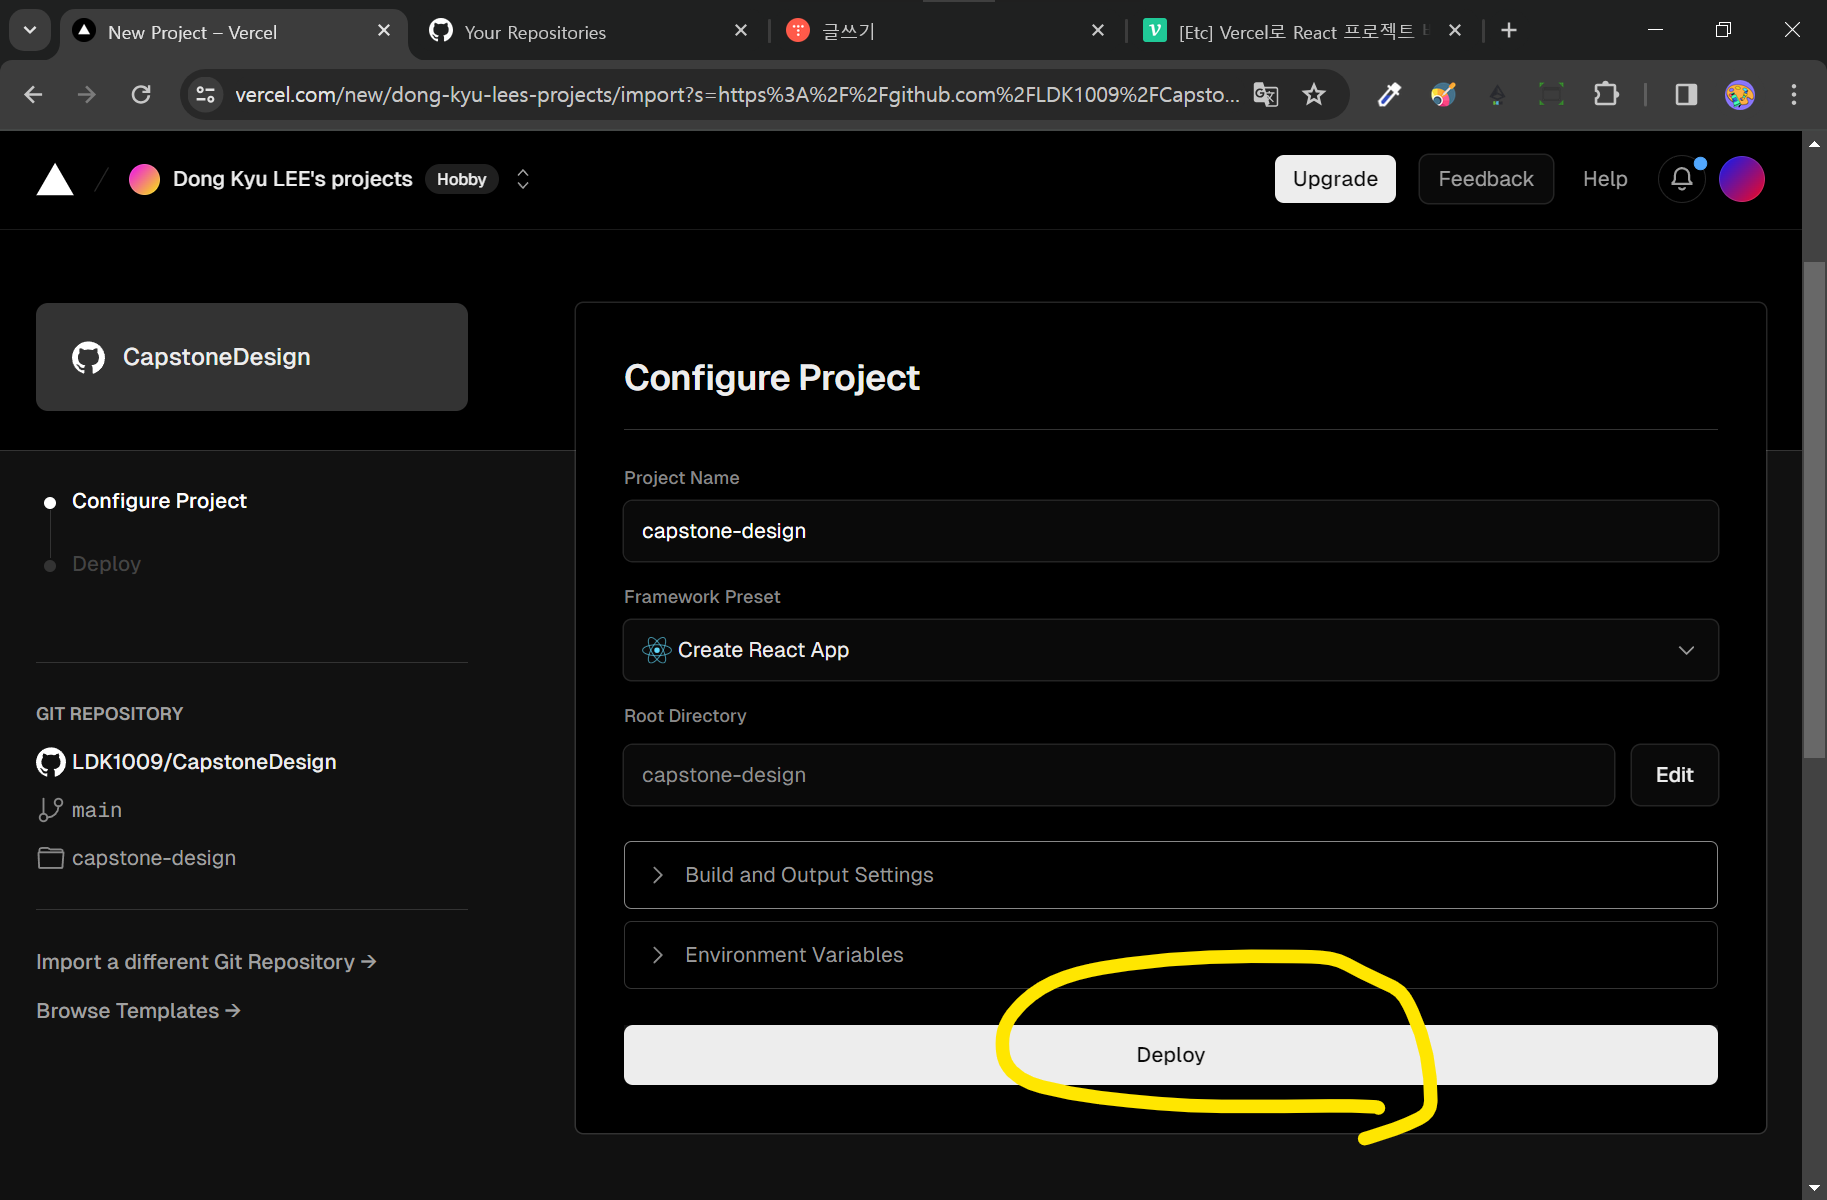Click the Deploy button

coord(1171,1055)
